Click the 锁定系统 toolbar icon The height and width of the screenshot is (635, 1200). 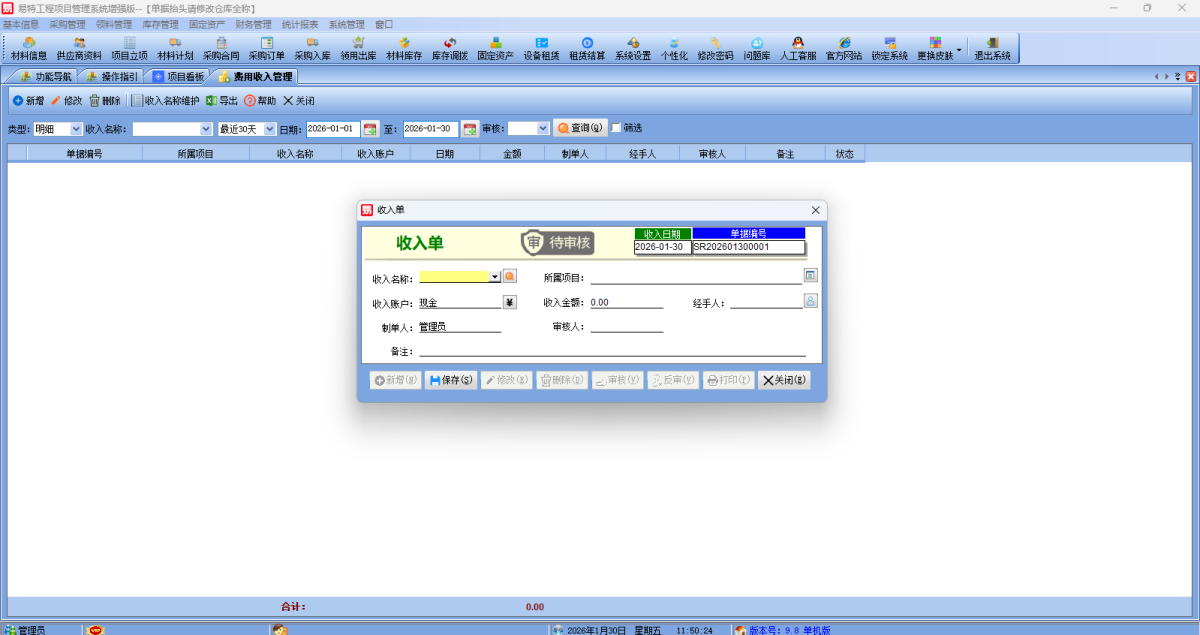tap(889, 48)
